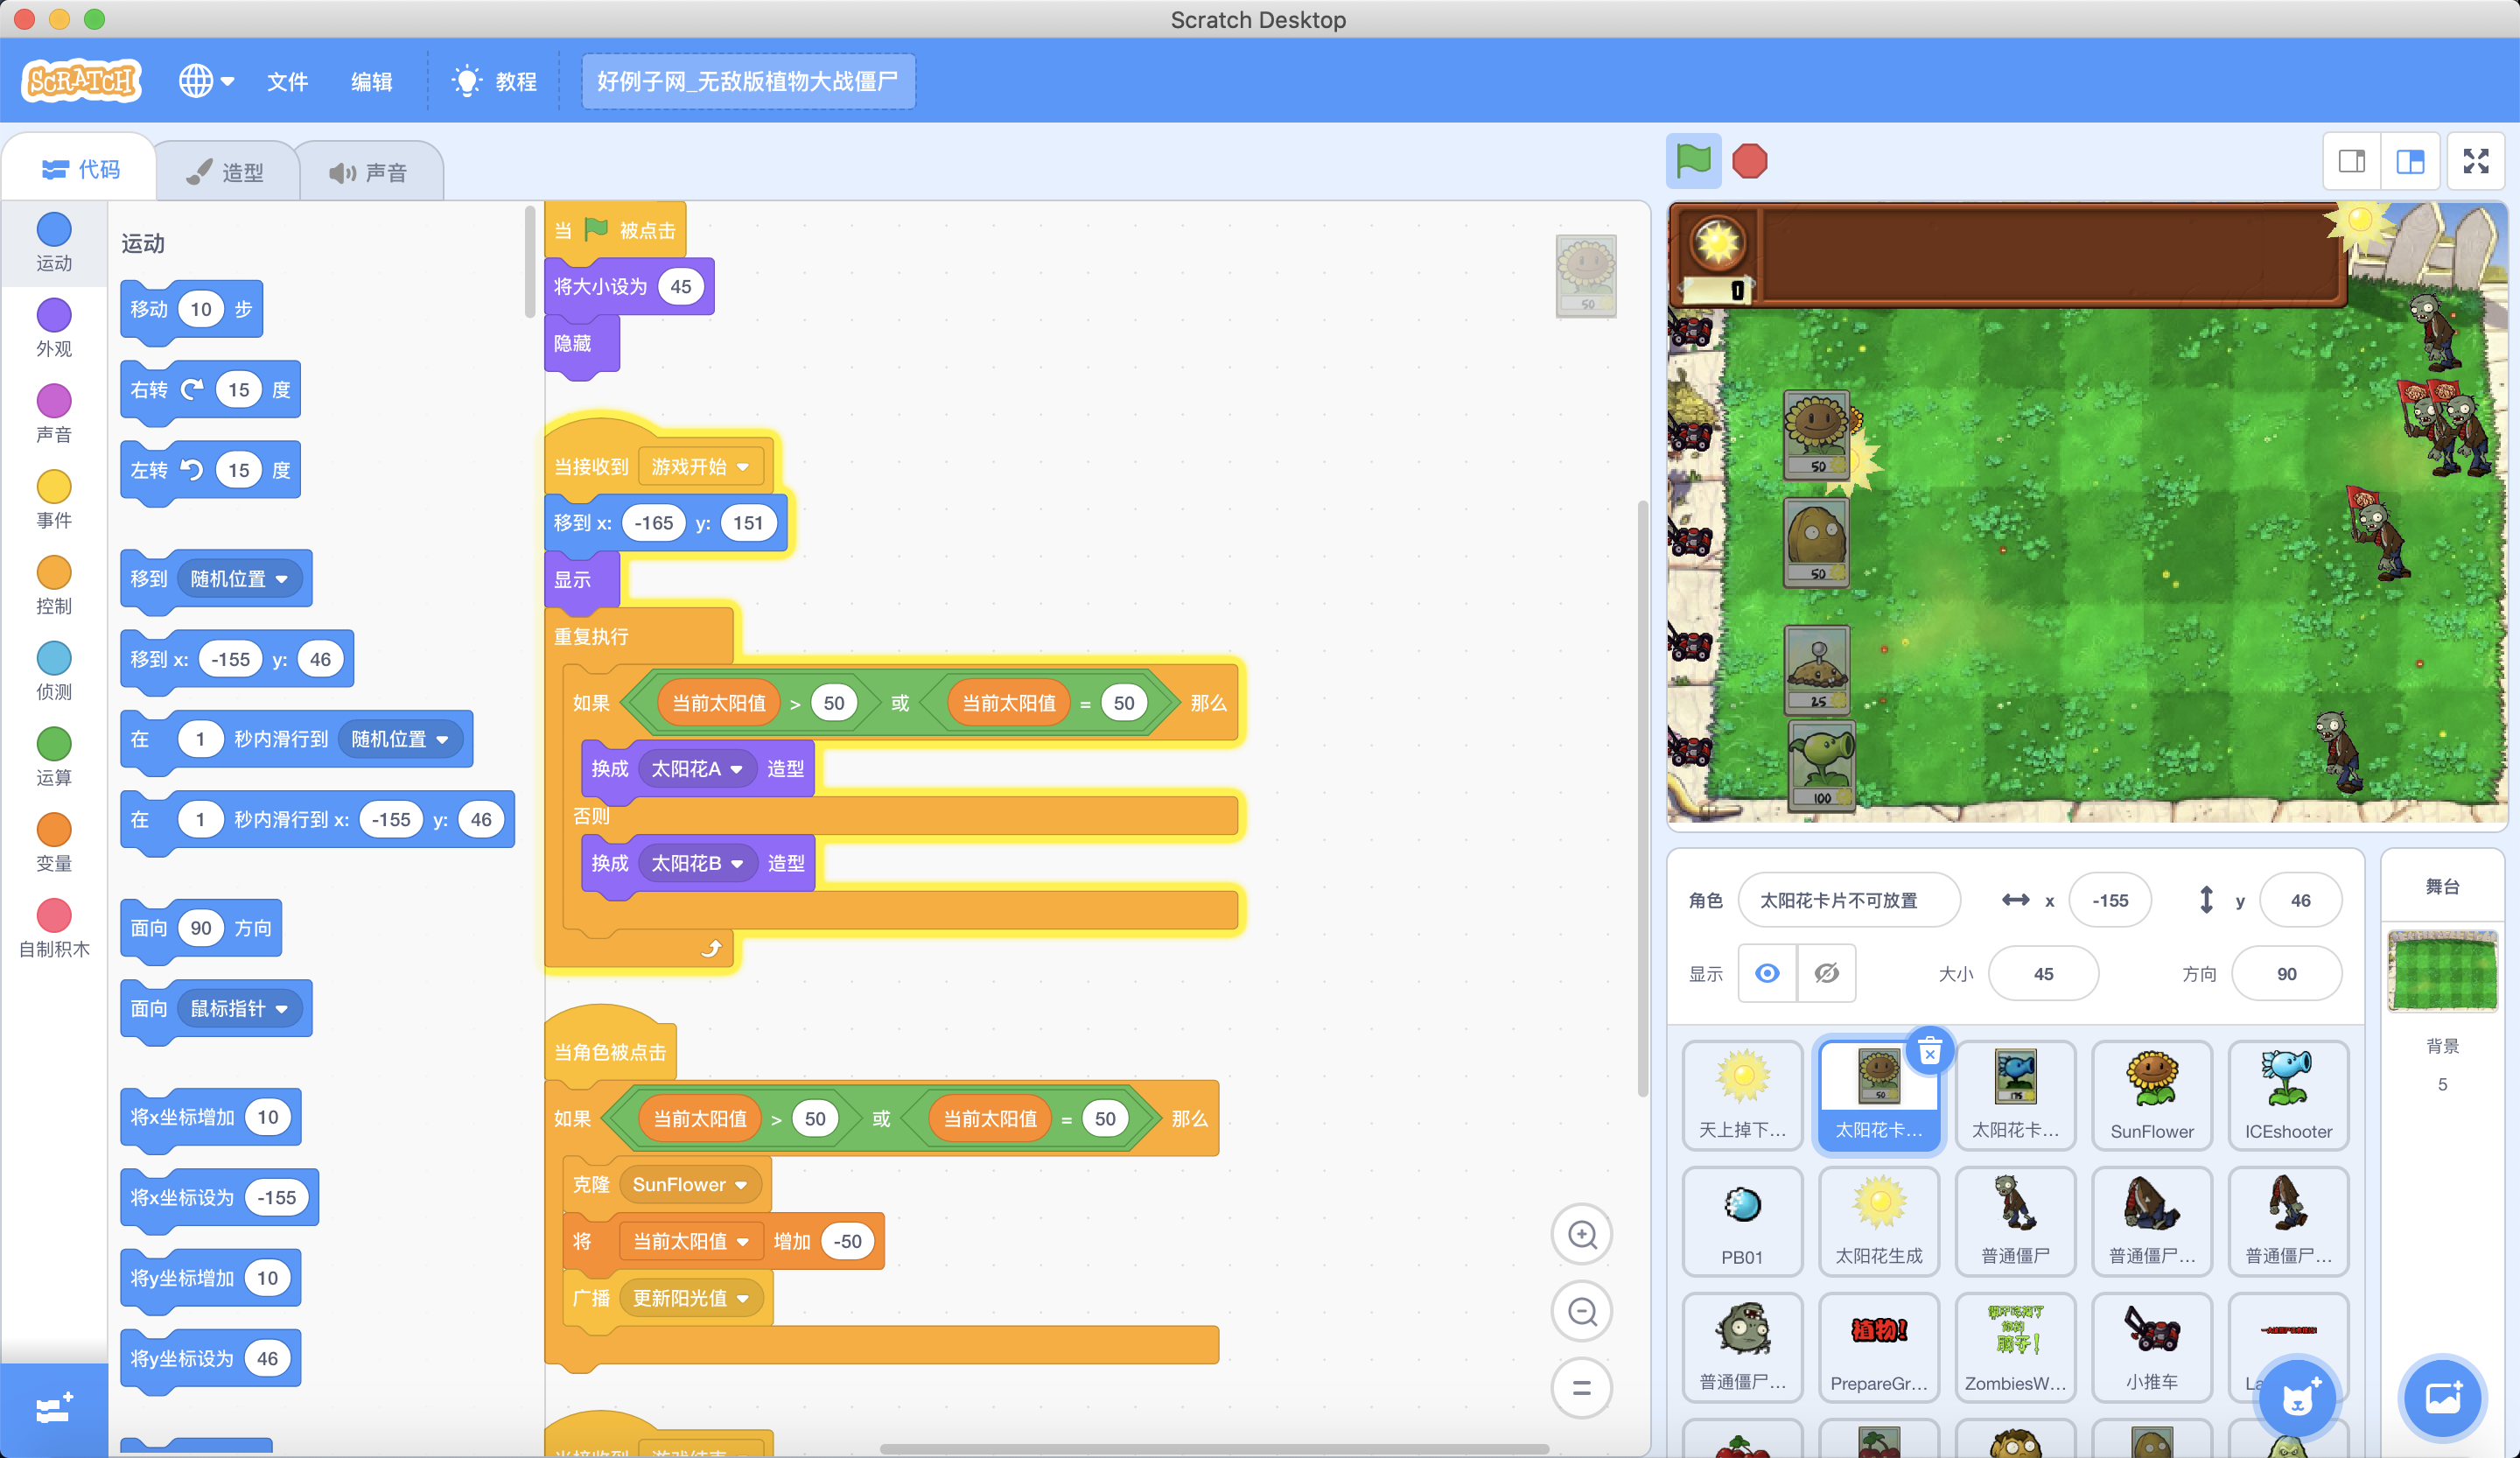
Task: Select the PrepareGr… sprite
Action: [x=1878, y=1347]
